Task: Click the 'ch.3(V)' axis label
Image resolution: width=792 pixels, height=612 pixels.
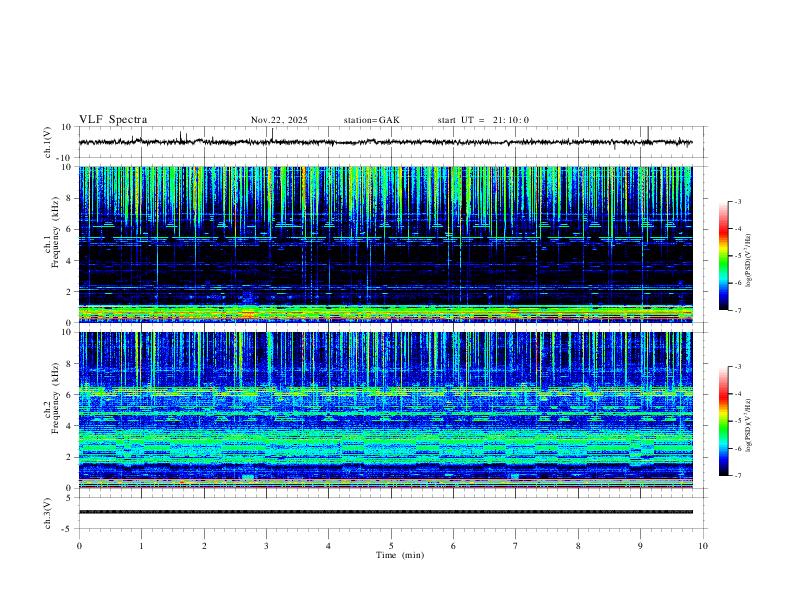Action: point(48,513)
